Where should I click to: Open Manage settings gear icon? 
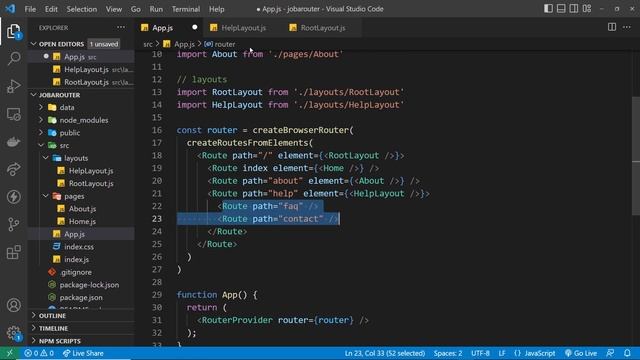13,333
